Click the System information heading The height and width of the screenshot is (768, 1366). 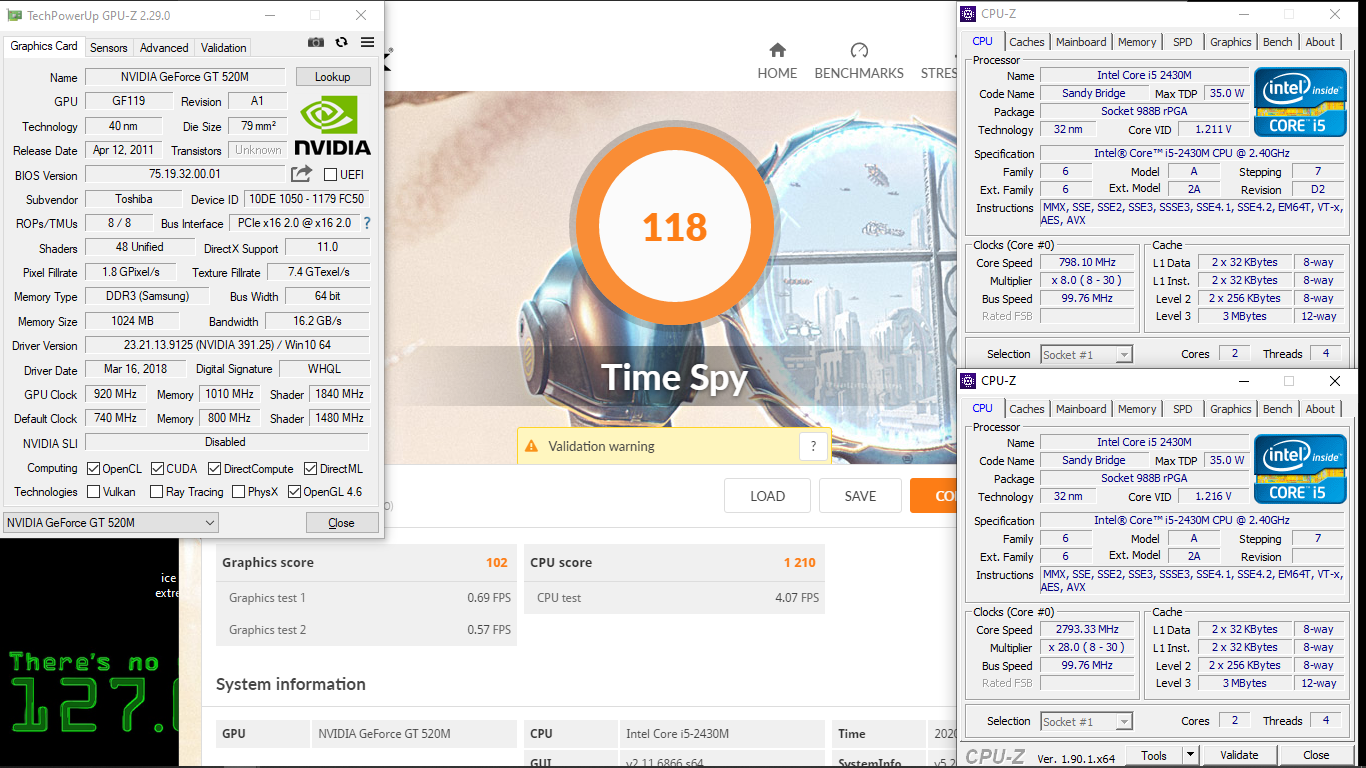click(291, 684)
